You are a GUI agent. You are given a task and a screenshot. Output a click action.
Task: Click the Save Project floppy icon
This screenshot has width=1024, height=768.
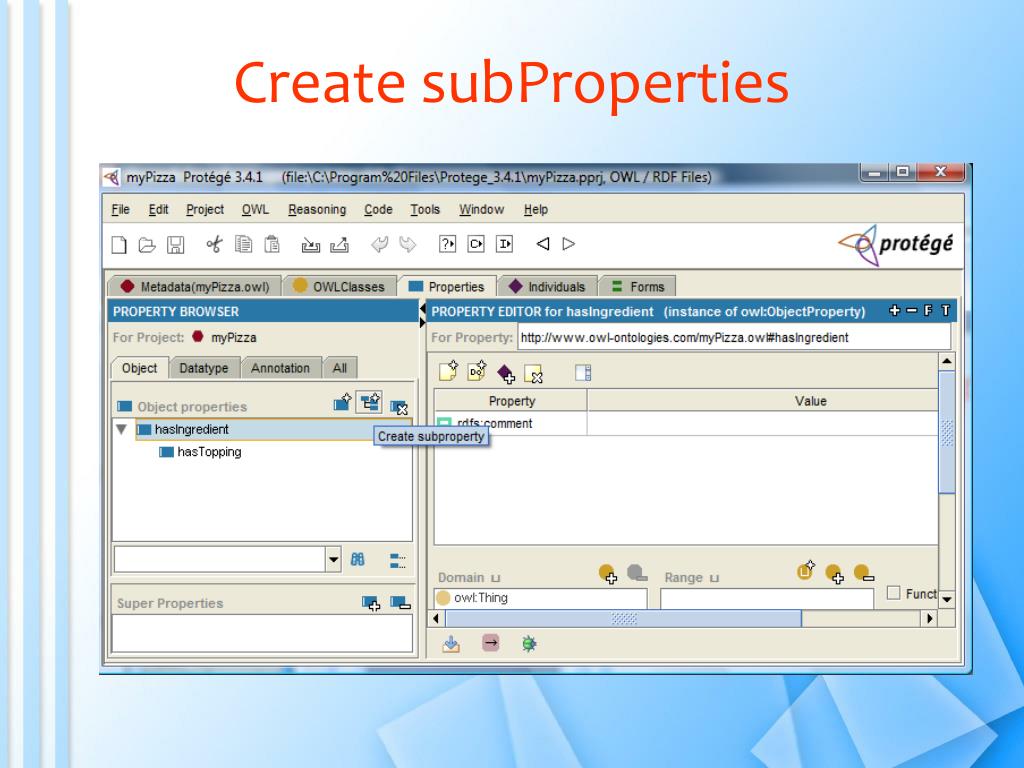(x=176, y=245)
